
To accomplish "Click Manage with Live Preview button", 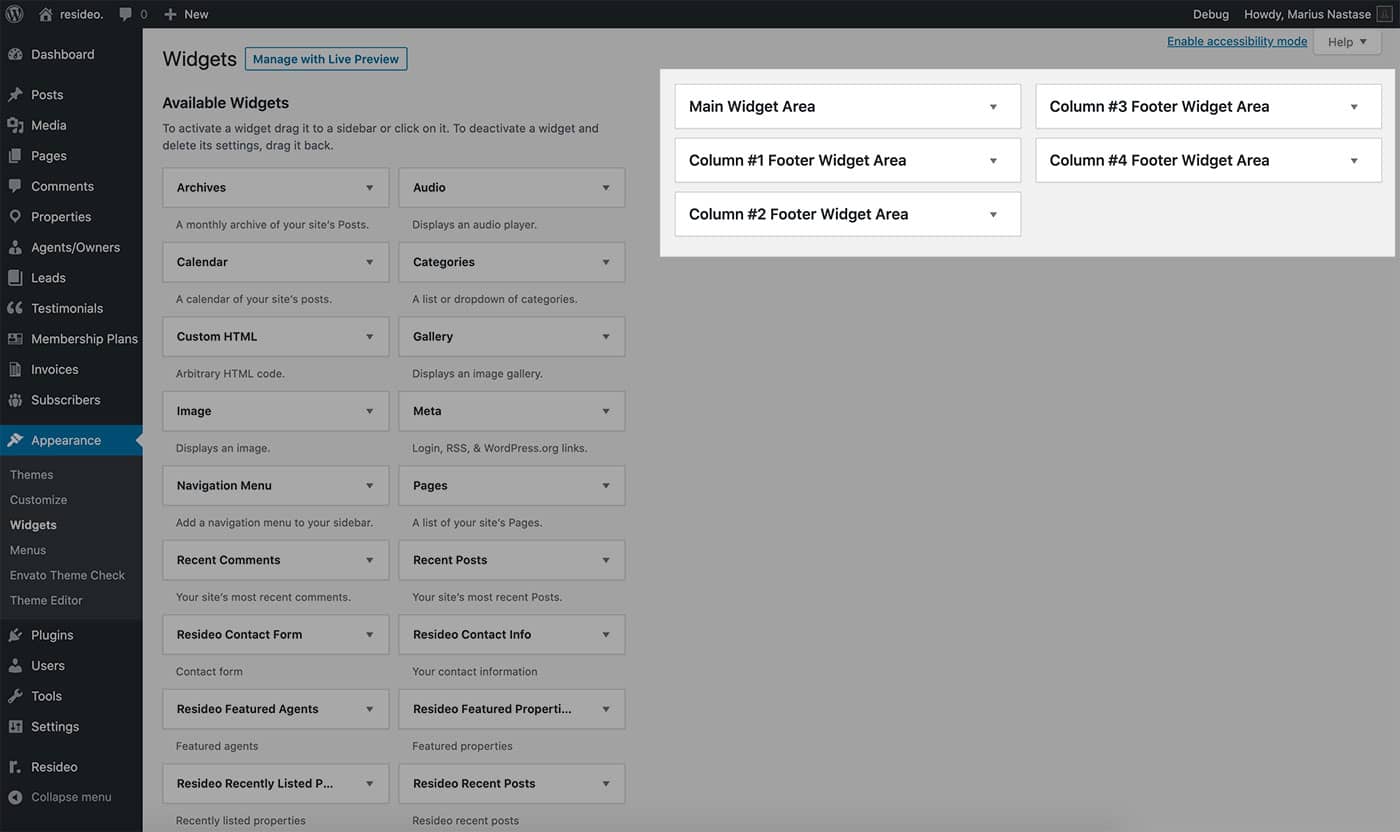I will click(325, 59).
